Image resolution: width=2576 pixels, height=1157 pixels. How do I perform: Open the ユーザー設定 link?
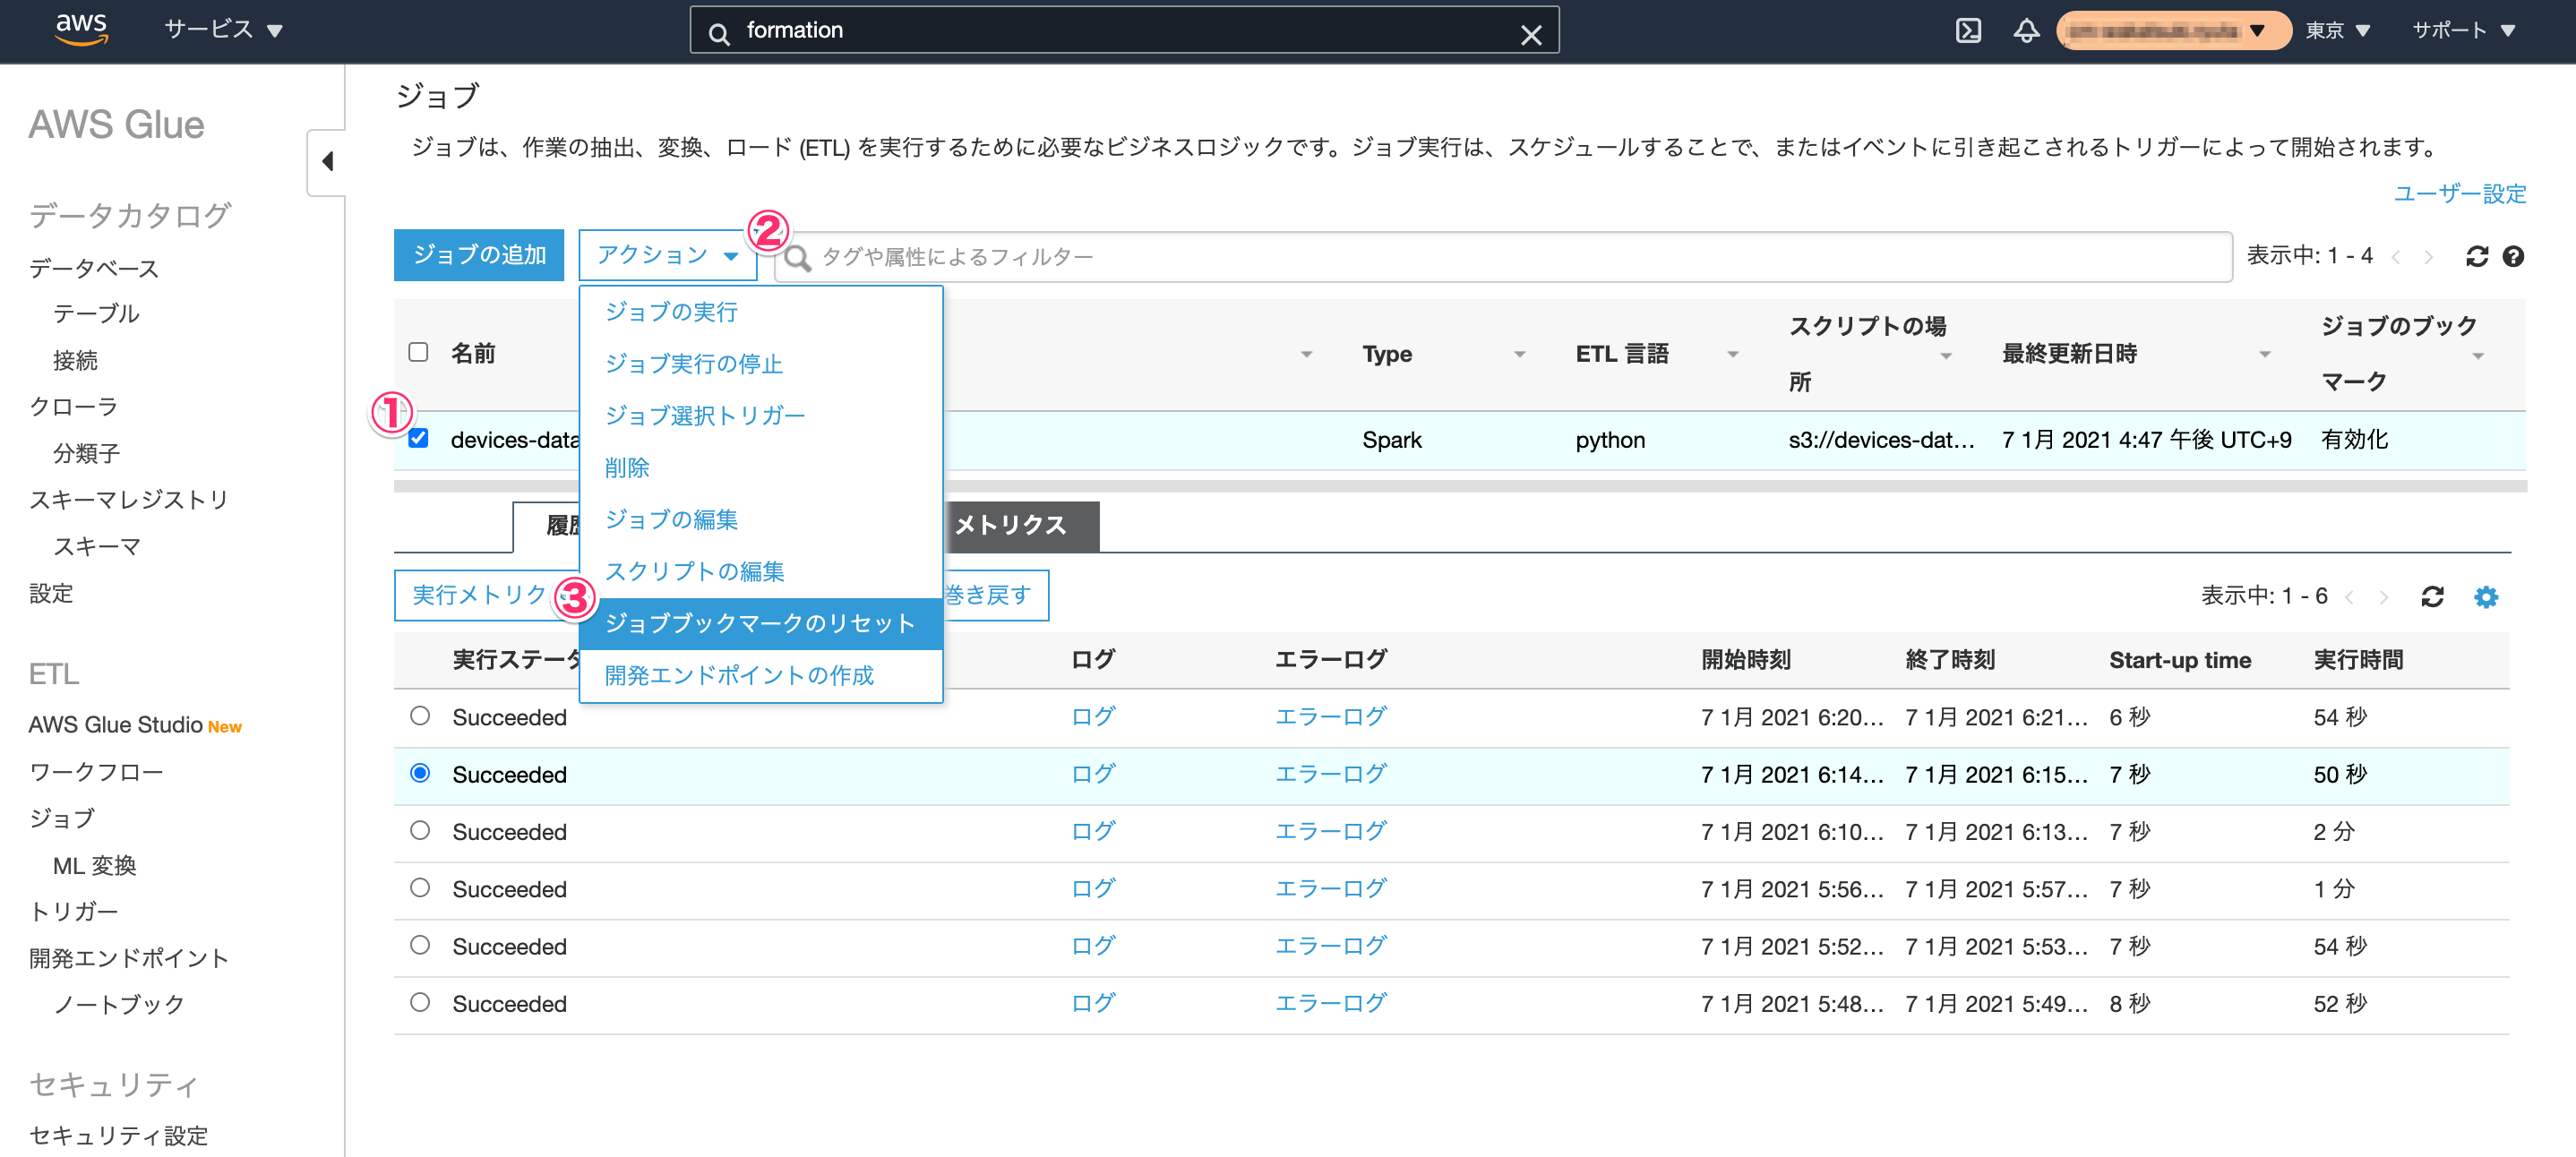2459,193
